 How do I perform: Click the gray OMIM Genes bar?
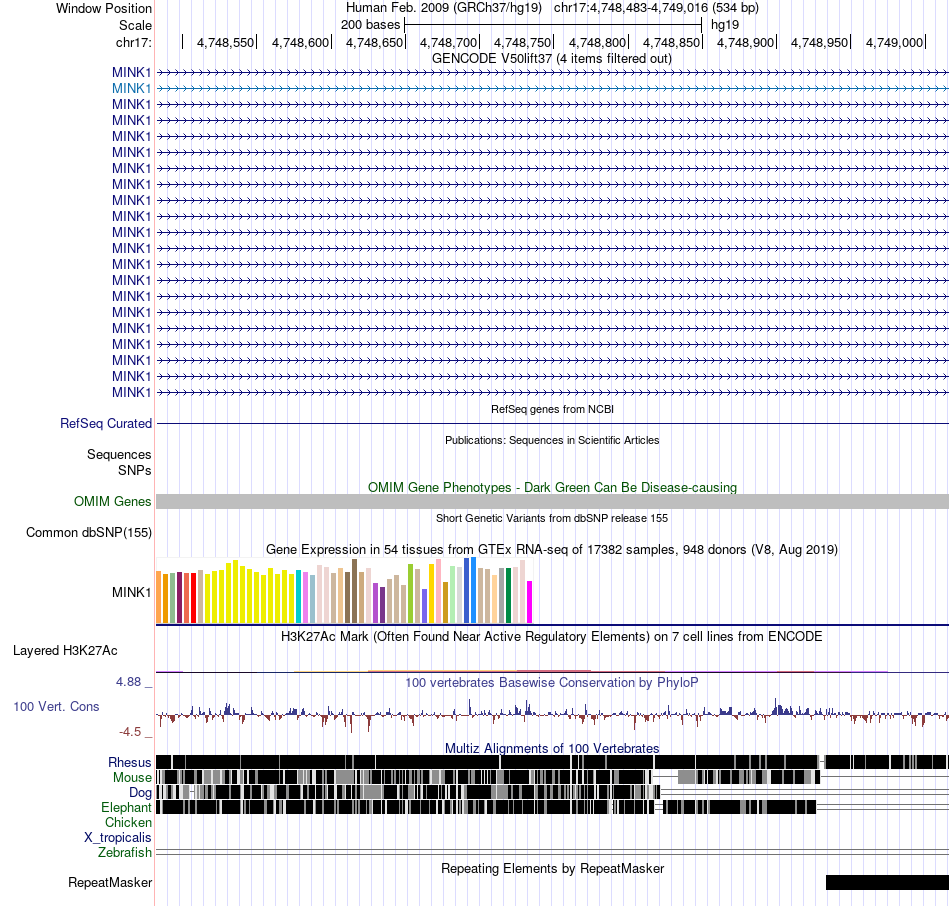coord(552,501)
